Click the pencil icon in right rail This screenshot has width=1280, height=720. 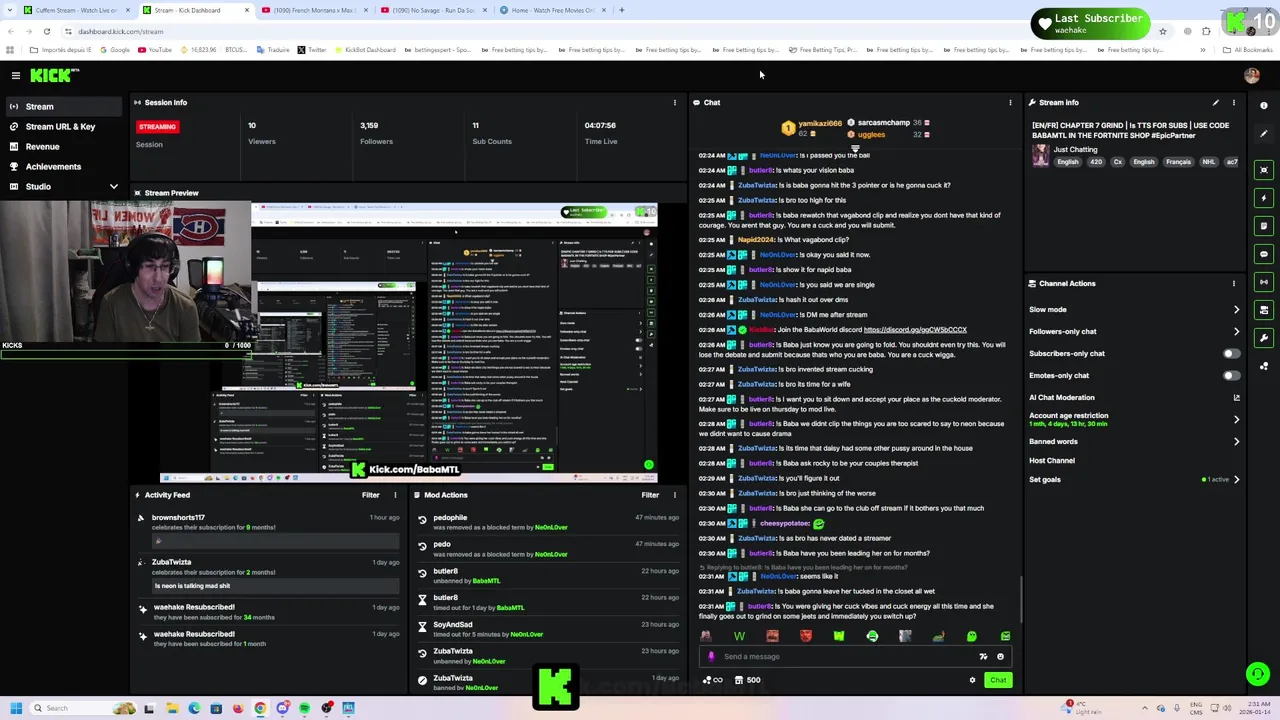point(1264,134)
